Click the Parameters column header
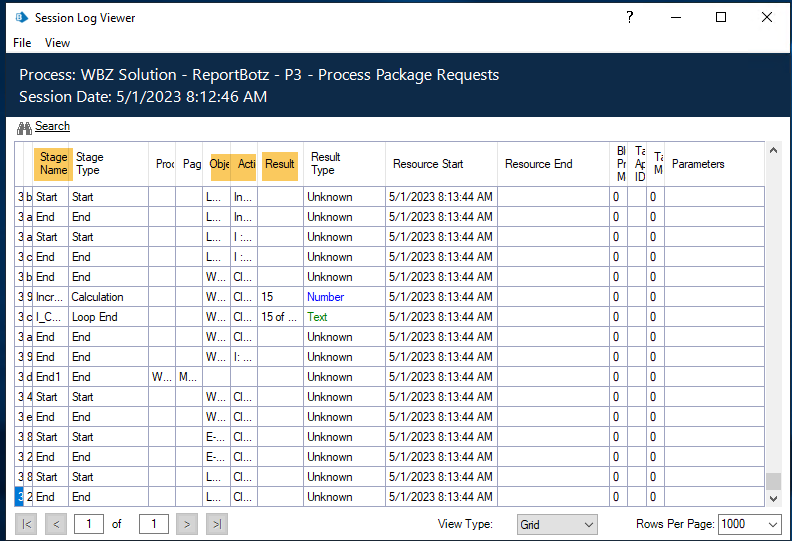Viewport: 792px width, 541px height. coord(714,164)
